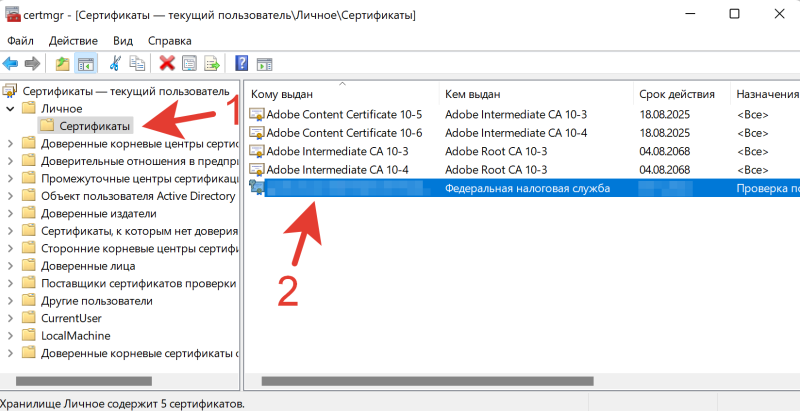The image size is (800, 411).
Task: Open the Вид menu
Action: (123, 41)
